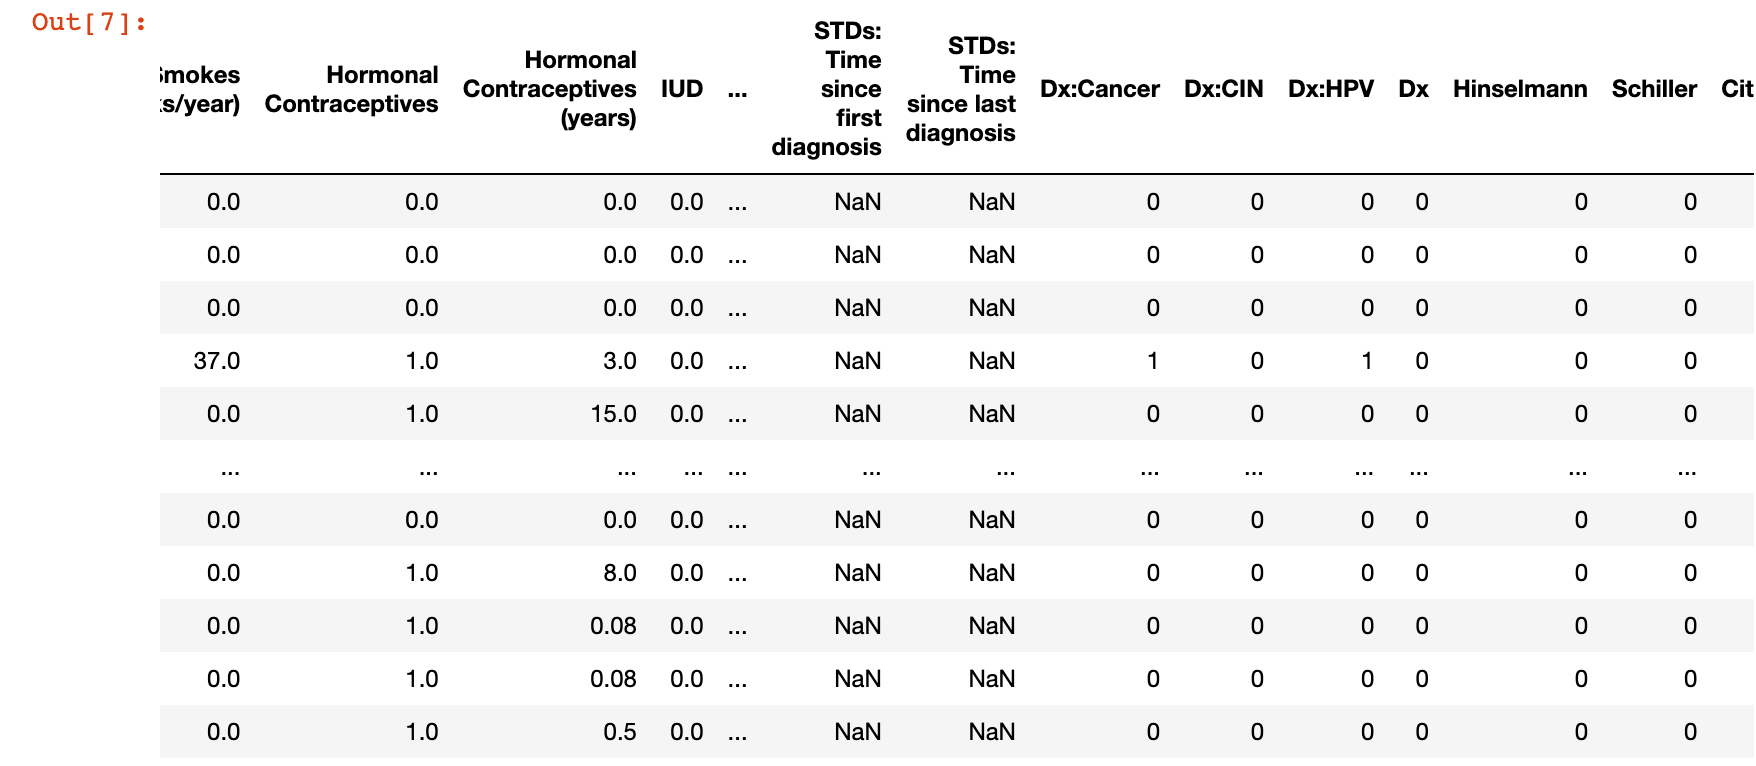The width and height of the screenshot is (1756, 766).
Task: Select the Schiller column header
Action: tap(1654, 89)
